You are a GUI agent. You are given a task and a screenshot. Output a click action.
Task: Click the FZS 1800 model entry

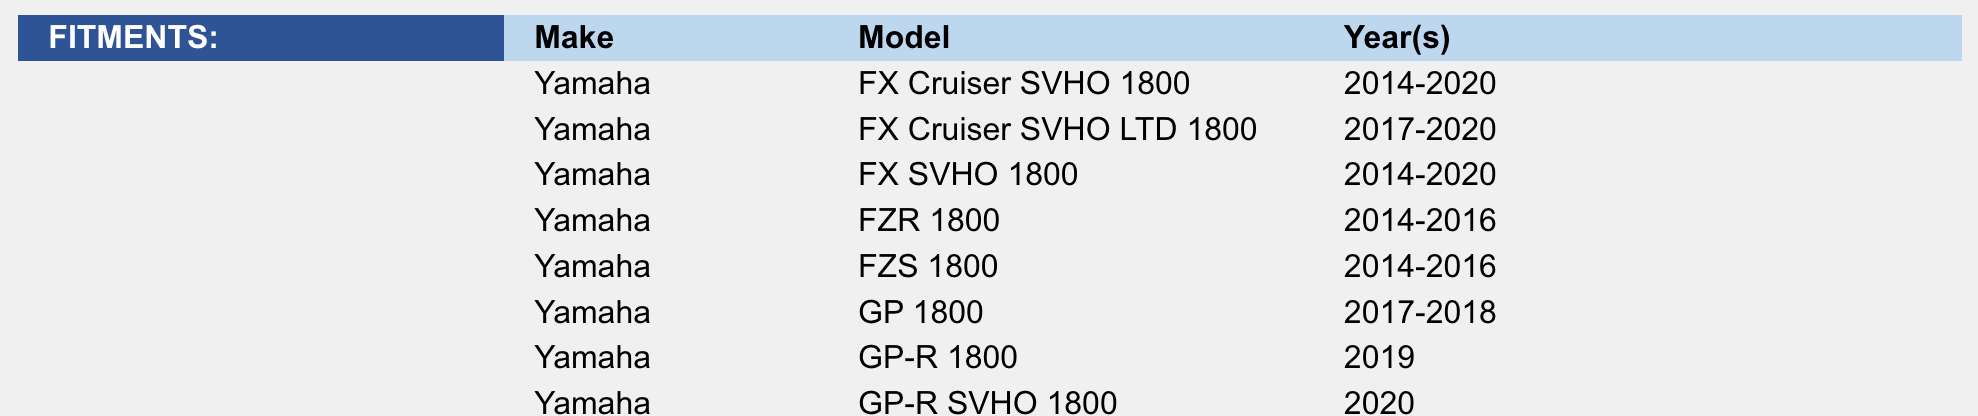(x=928, y=266)
